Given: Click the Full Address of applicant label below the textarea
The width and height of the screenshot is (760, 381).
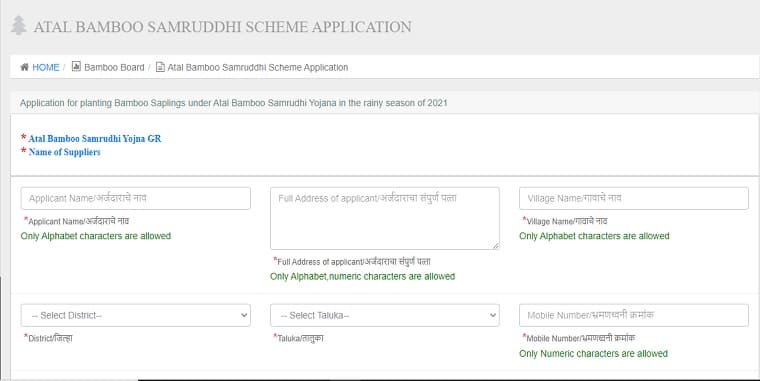Looking at the screenshot, I should click(352, 261).
